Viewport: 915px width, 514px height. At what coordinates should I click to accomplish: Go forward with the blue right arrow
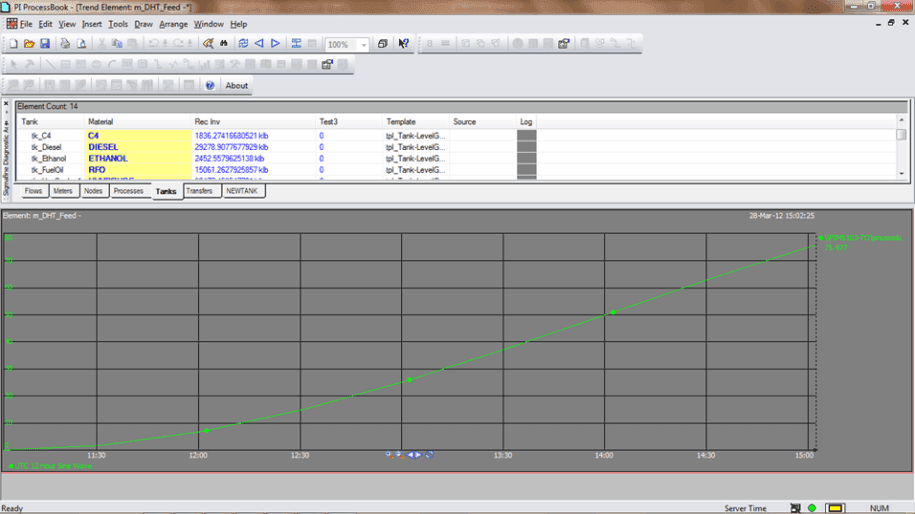275,44
